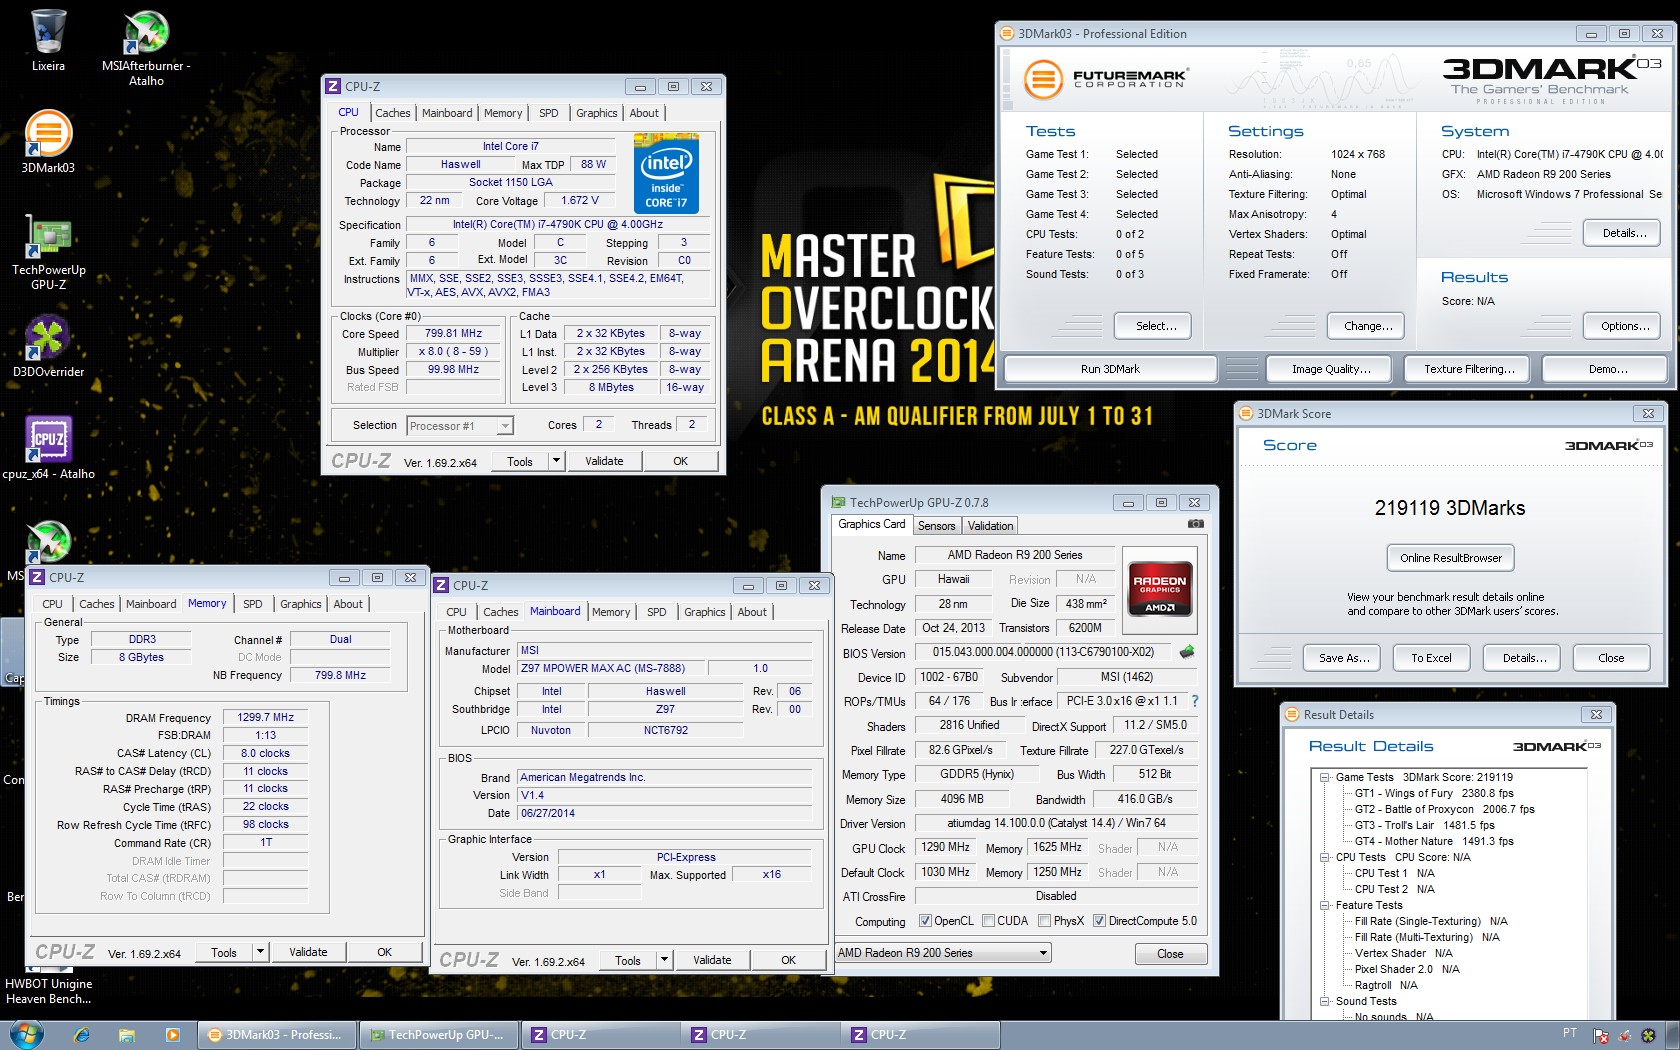The height and width of the screenshot is (1050, 1680).
Task: Switch to Sensors tab in GPU-Z
Action: pyautogui.click(x=936, y=526)
